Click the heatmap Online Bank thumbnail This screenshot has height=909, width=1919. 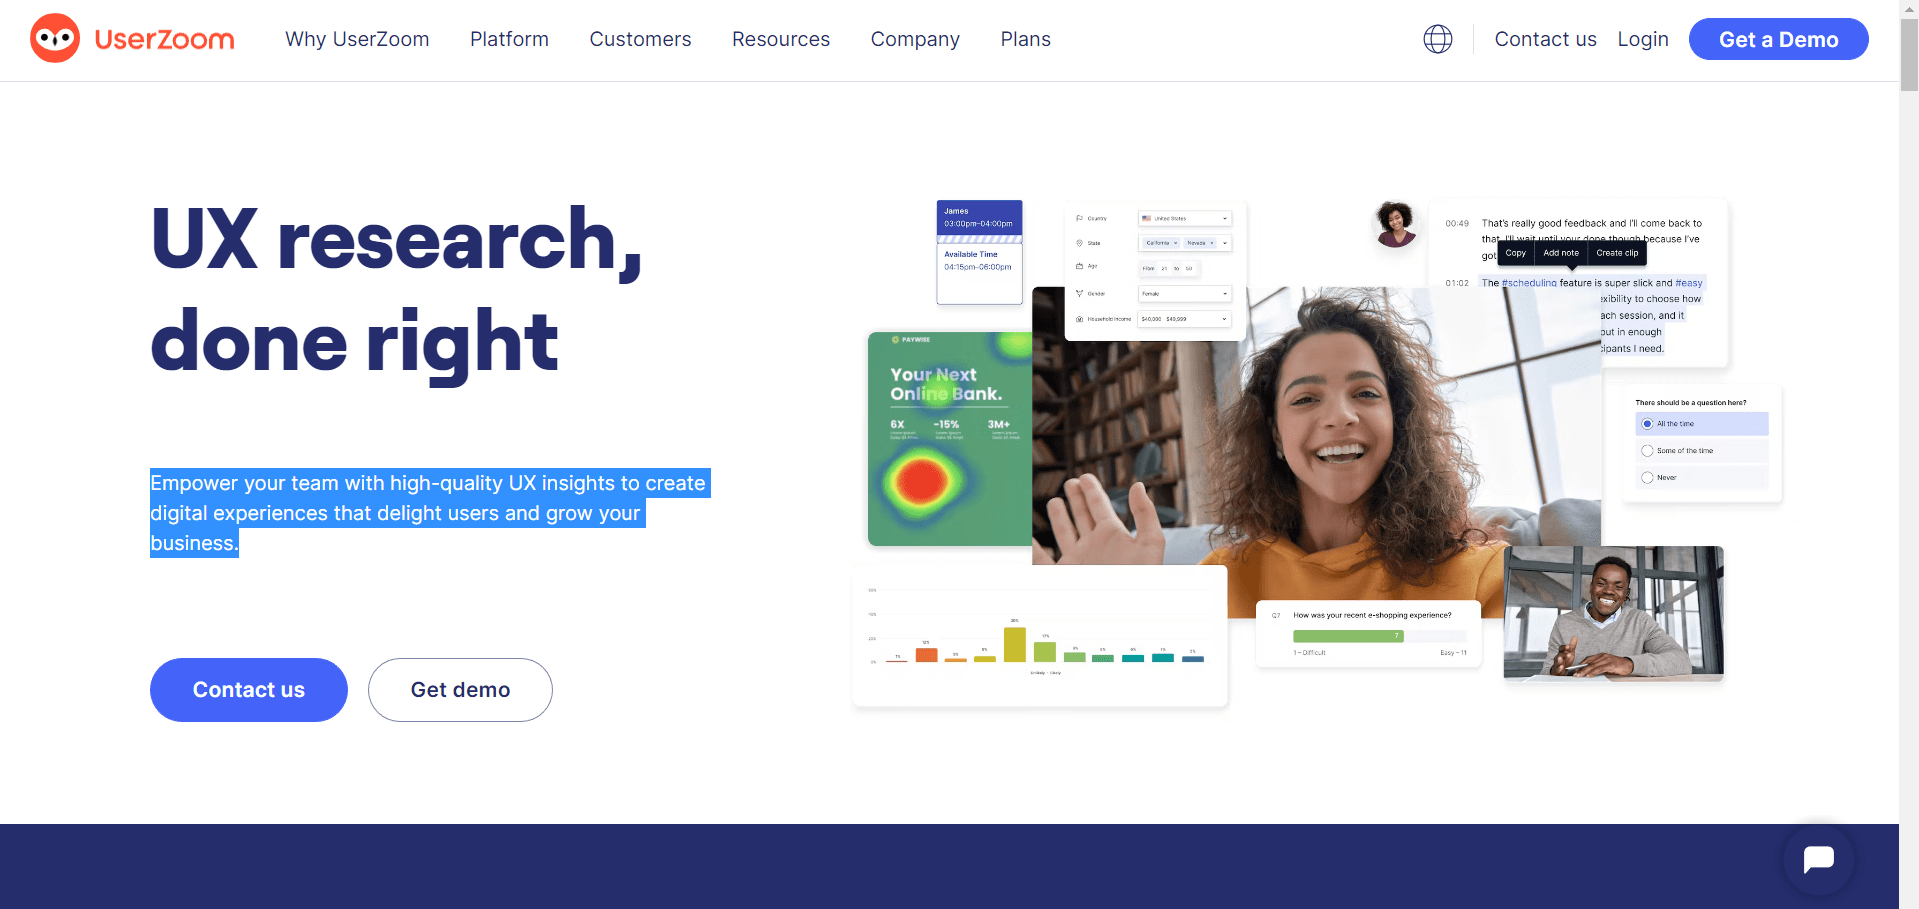point(950,439)
